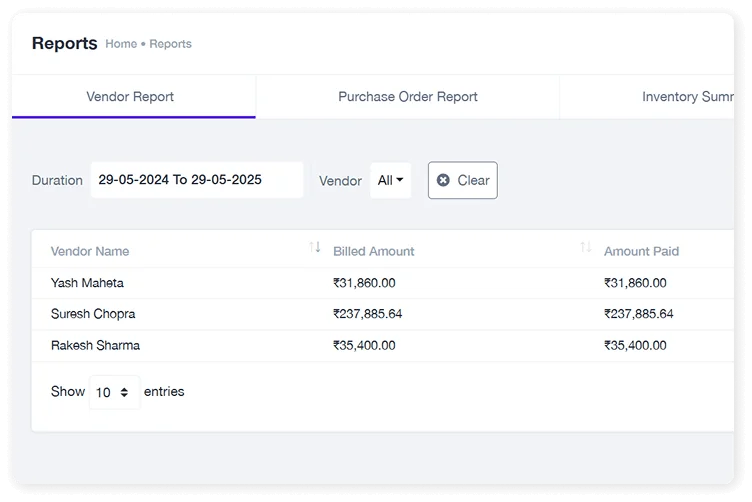Click the Vendor Name column header
This screenshot has width=752, height=502.
(x=90, y=251)
